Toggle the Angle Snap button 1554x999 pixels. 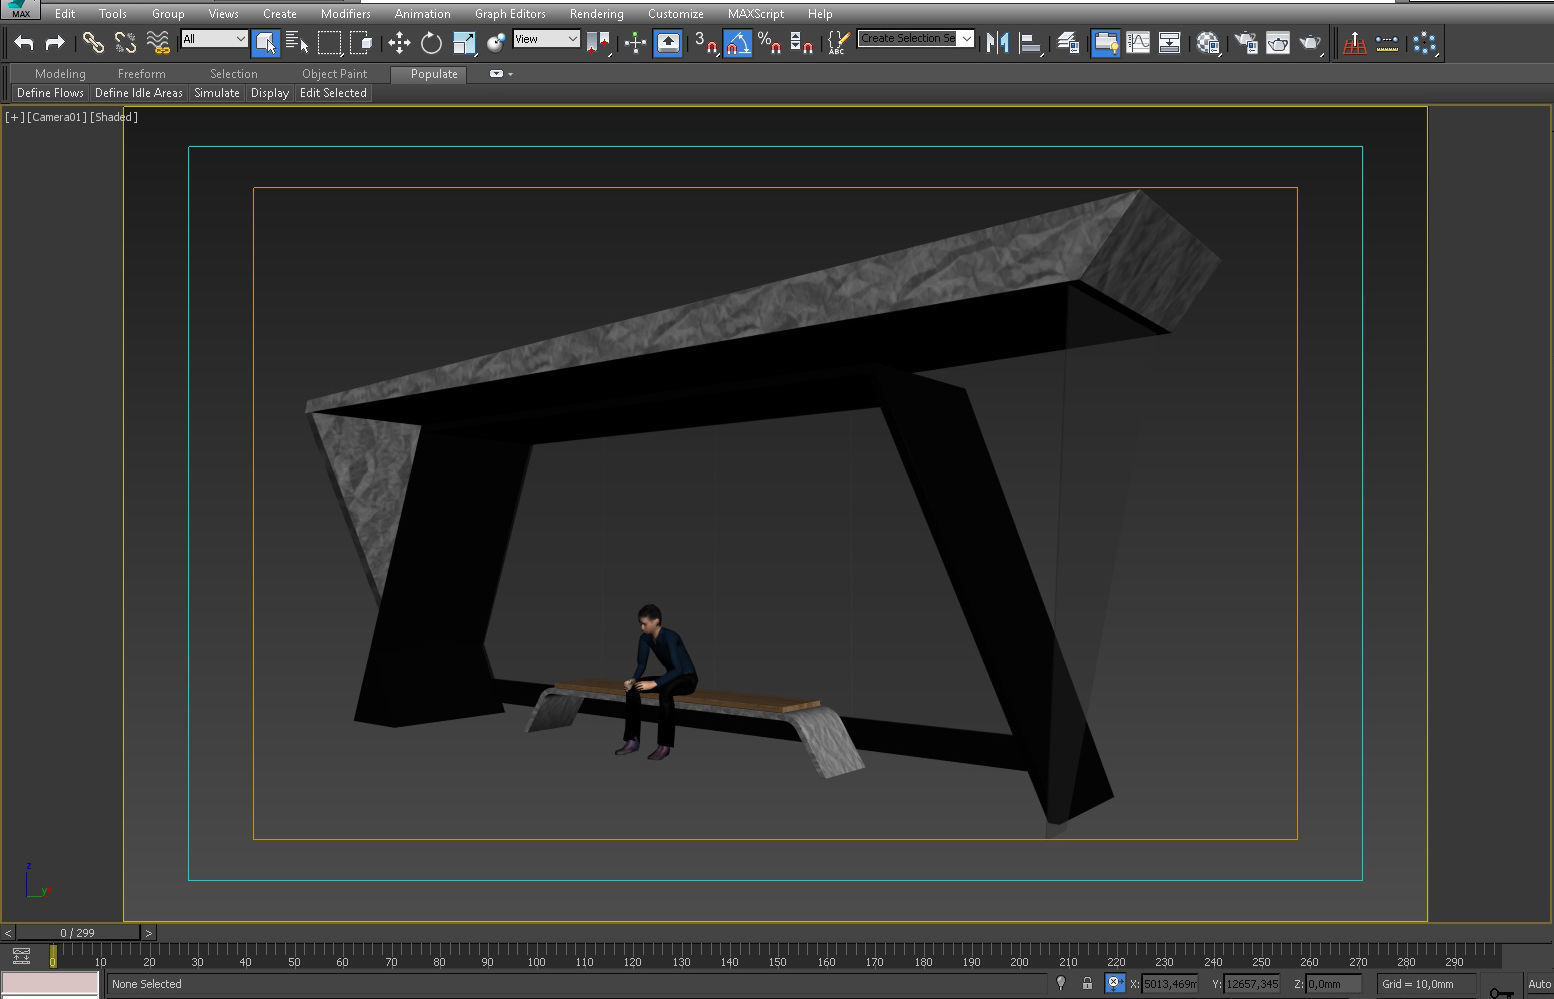738,42
